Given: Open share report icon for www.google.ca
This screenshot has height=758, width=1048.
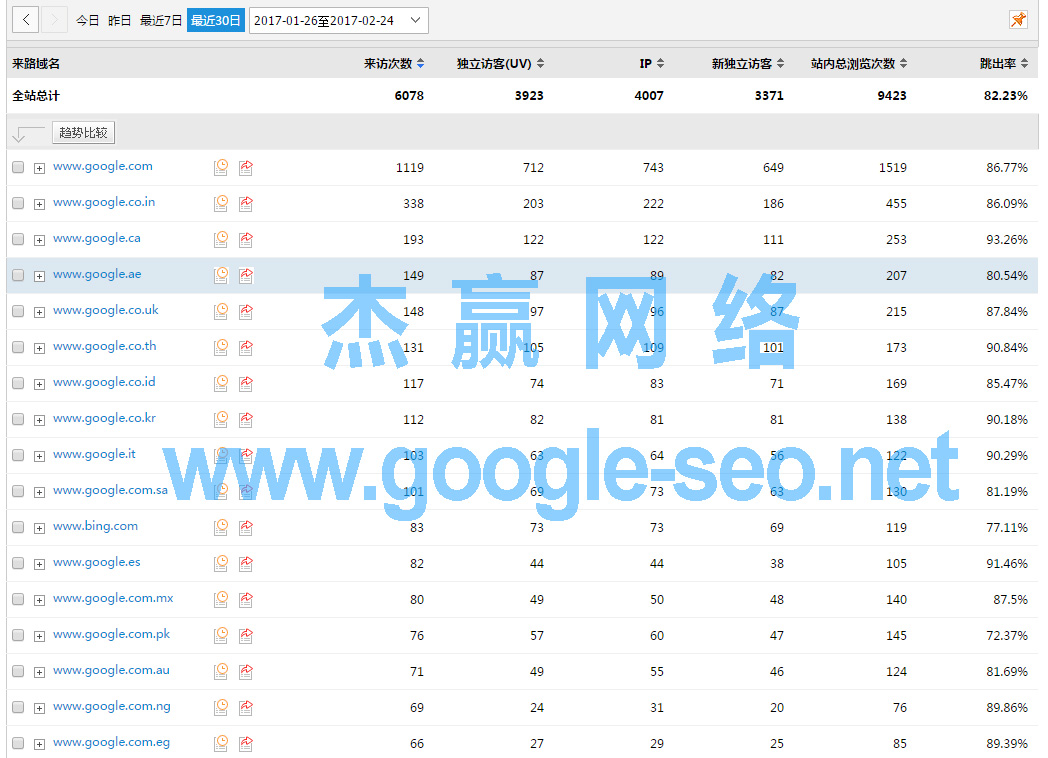Looking at the screenshot, I should [246, 239].
